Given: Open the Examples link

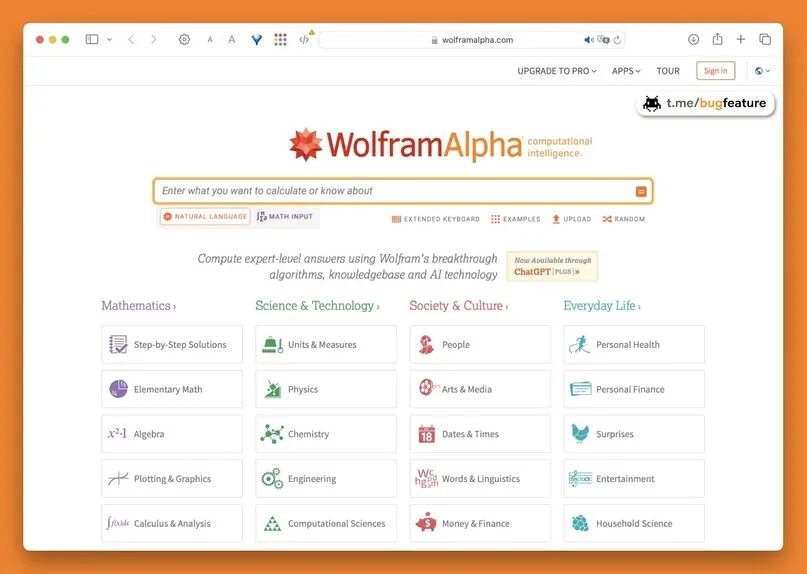Looking at the screenshot, I should coord(516,219).
